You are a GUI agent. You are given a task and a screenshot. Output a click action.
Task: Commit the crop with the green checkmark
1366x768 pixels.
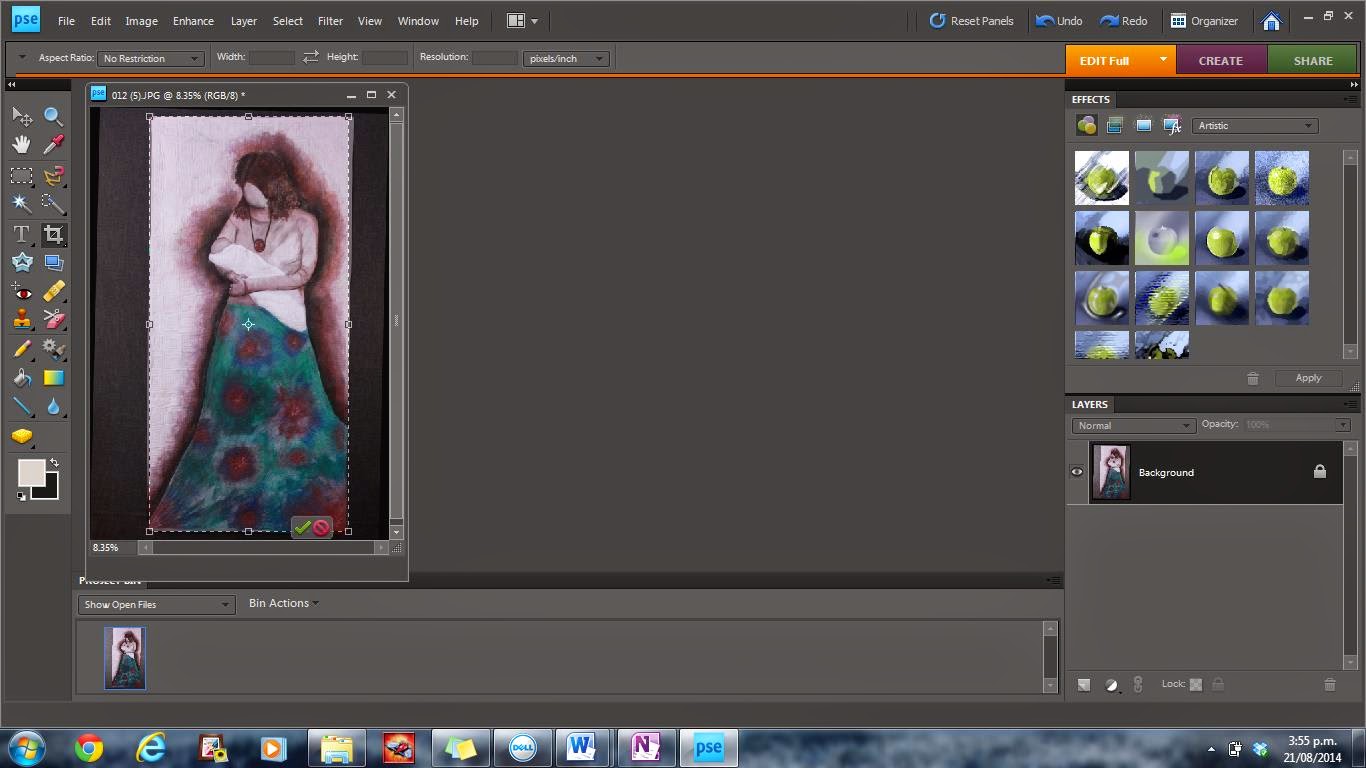click(x=302, y=527)
